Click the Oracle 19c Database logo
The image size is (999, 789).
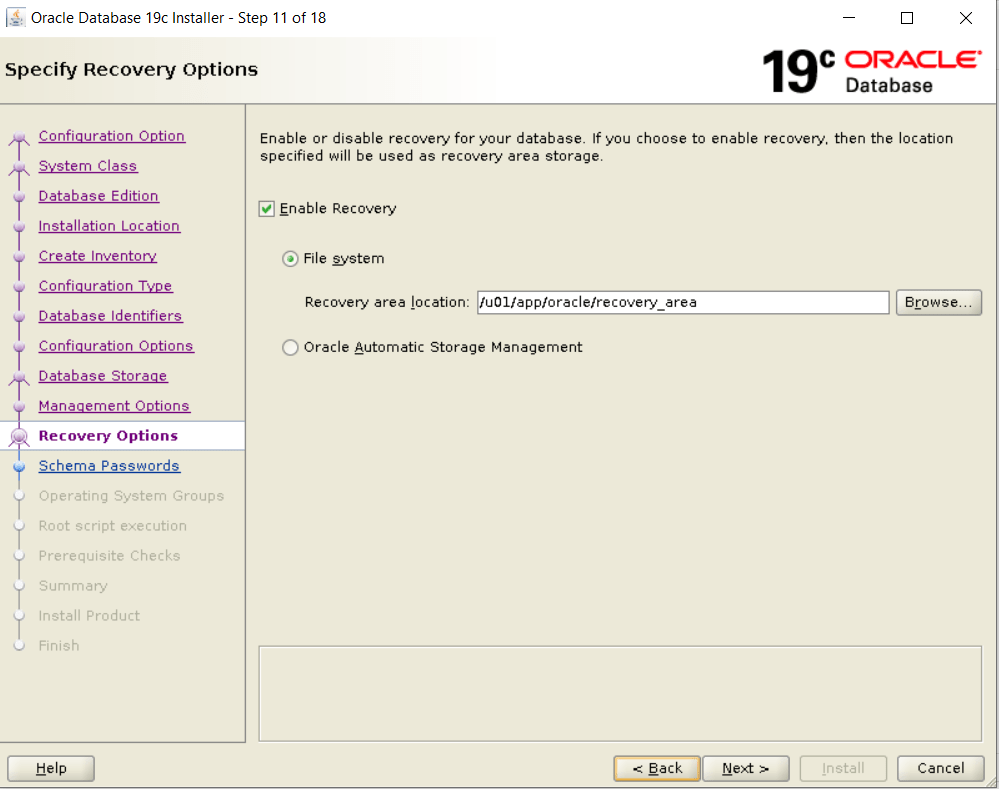point(871,70)
